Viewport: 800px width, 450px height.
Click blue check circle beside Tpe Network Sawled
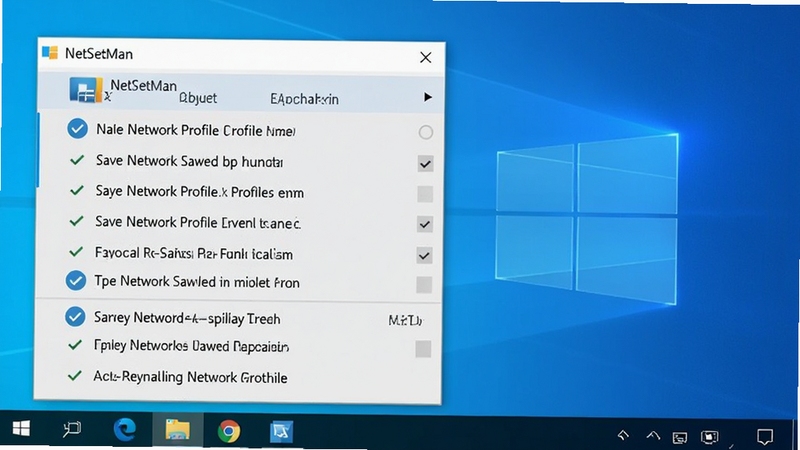[76, 280]
